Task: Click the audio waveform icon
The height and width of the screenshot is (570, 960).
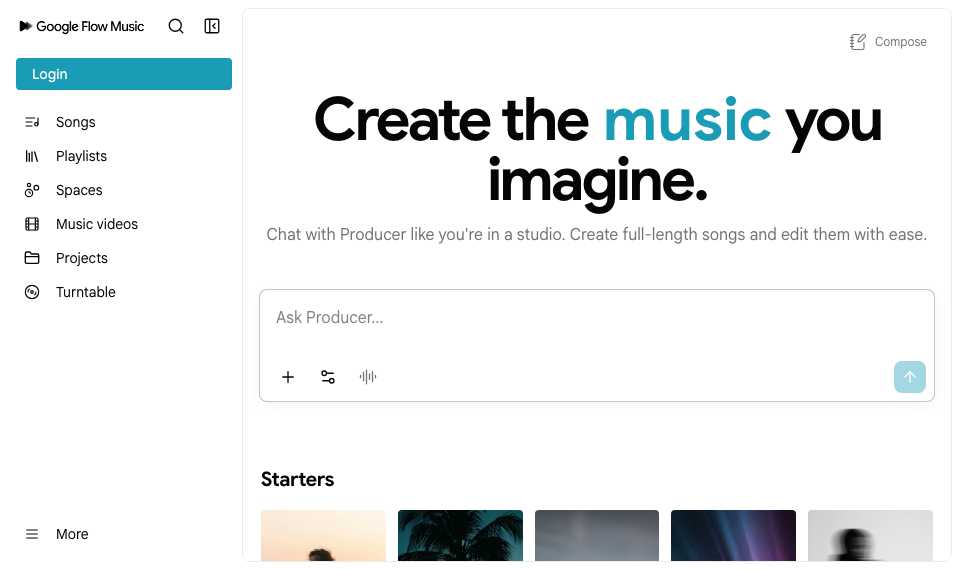Action: click(x=368, y=377)
